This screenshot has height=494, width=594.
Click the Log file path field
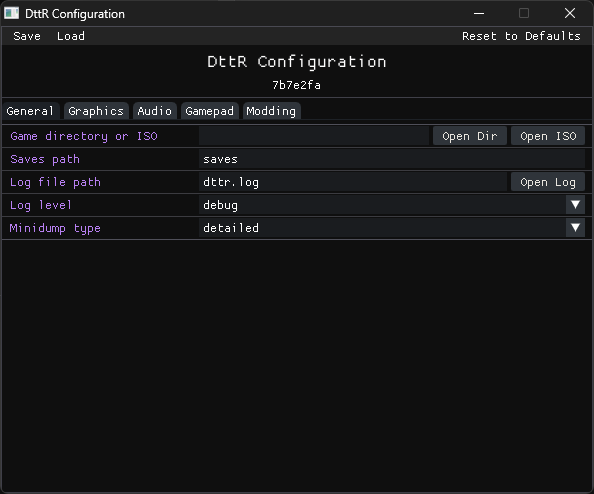point(353,182)
